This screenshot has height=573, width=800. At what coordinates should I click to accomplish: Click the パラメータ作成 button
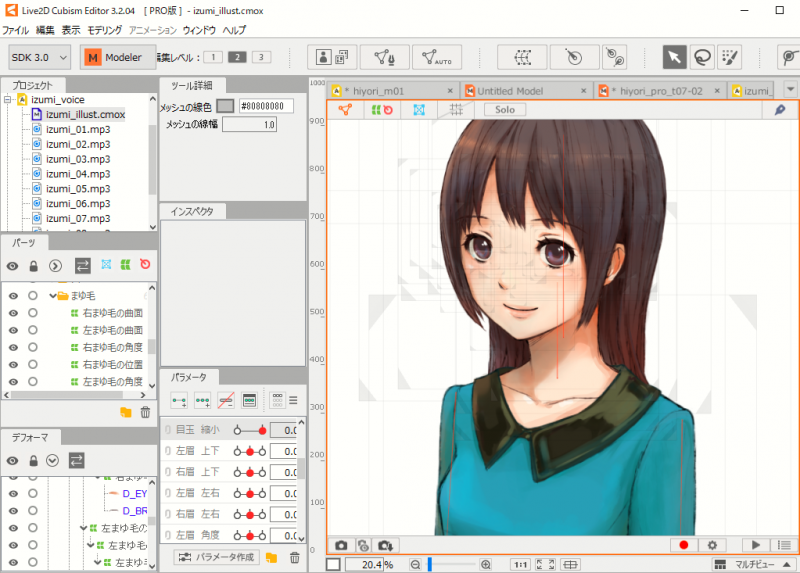[217, 557]
